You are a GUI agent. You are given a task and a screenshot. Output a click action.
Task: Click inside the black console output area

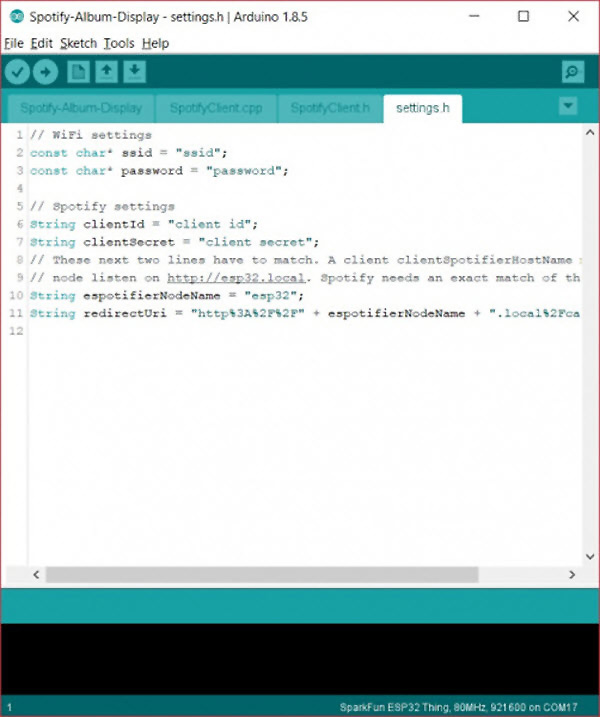pyautogui.click(x=300, y=659)
